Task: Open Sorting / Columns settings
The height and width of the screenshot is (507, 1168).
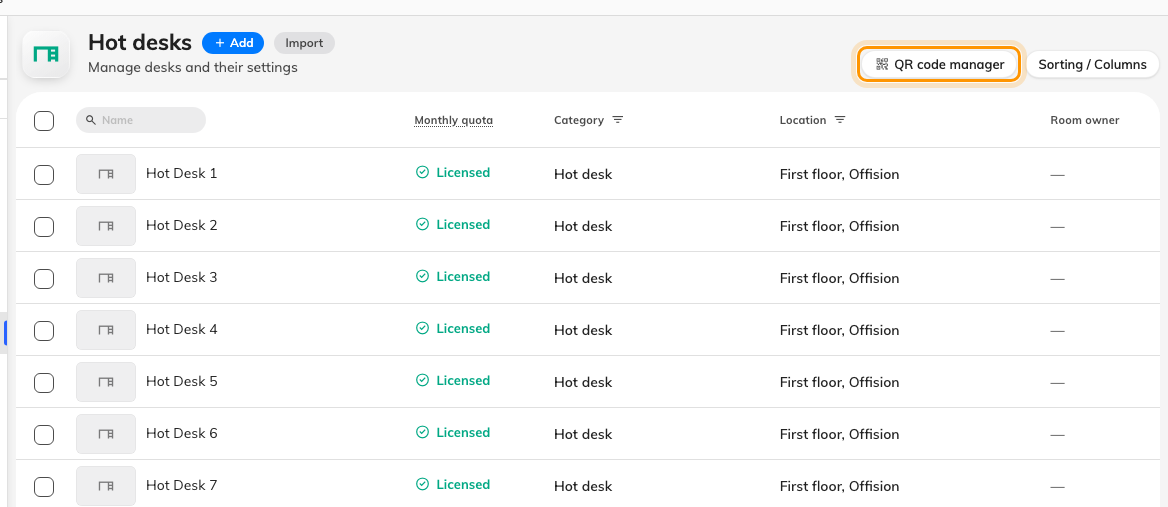Action: coord(1092,65)
